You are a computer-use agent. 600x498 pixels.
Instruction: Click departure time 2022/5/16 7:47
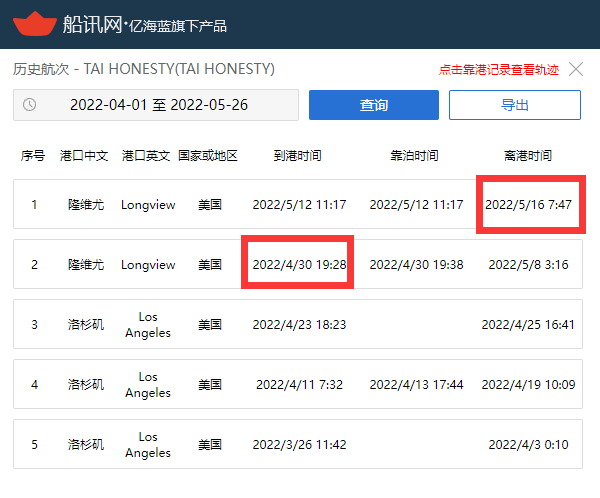coord(528,204)
